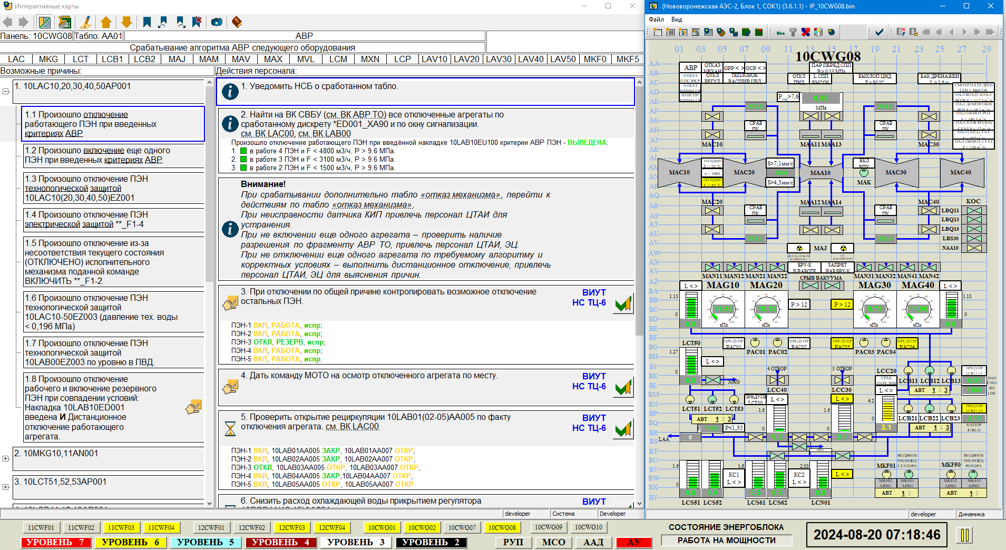Select cause 1.7 защита по уровню в ПВД

click(x=113, y=352)
